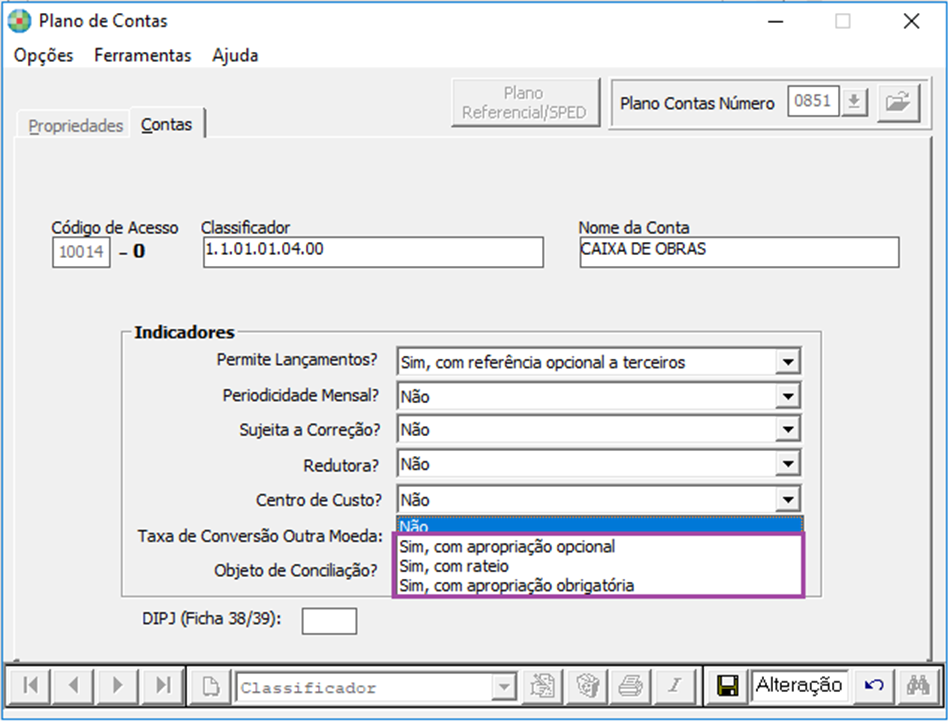
Task: Choose the highlighted Não option
Action: 600,525
